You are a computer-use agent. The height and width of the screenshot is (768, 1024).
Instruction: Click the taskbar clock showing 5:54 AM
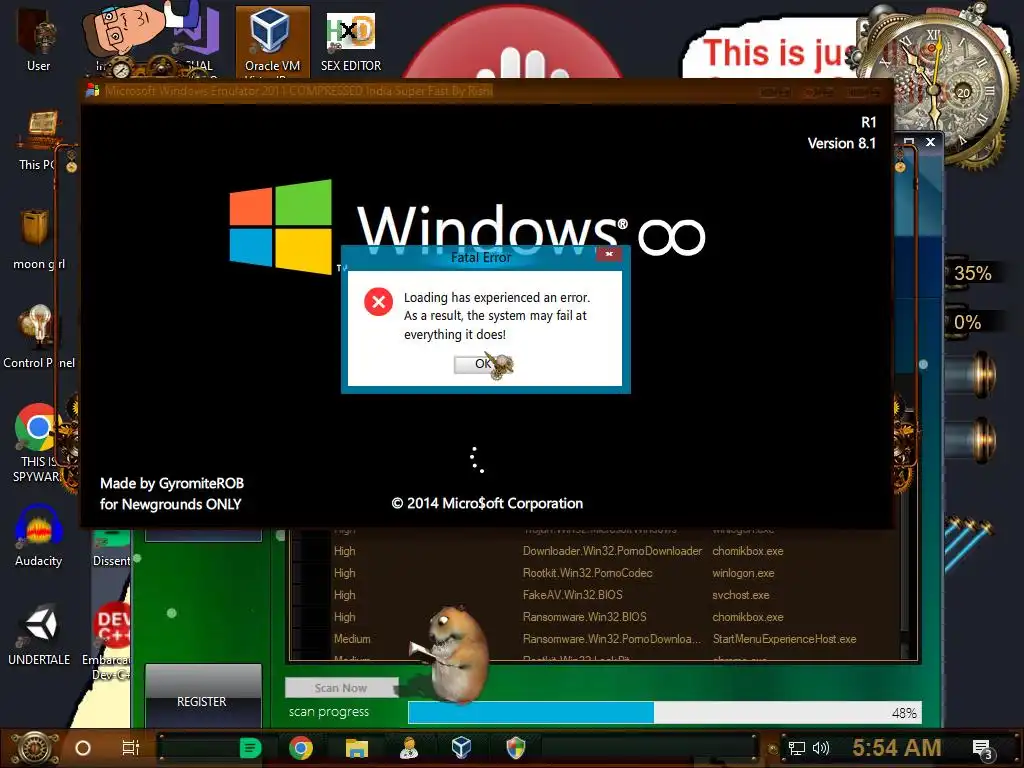897,748
